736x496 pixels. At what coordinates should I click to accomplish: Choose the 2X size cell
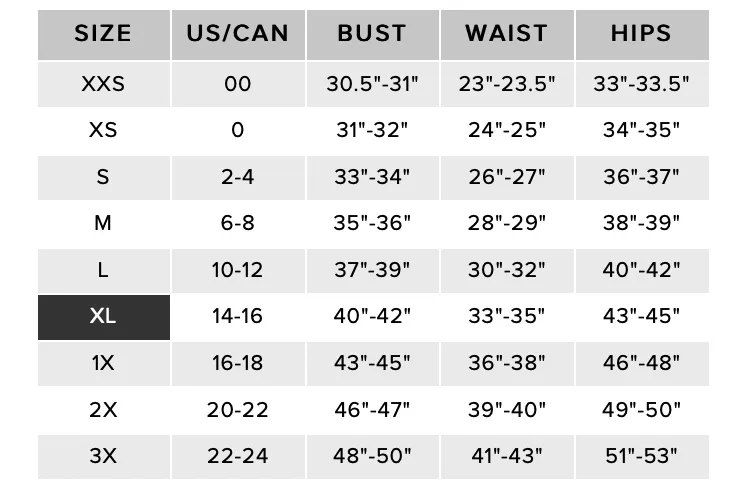point(104,410)
